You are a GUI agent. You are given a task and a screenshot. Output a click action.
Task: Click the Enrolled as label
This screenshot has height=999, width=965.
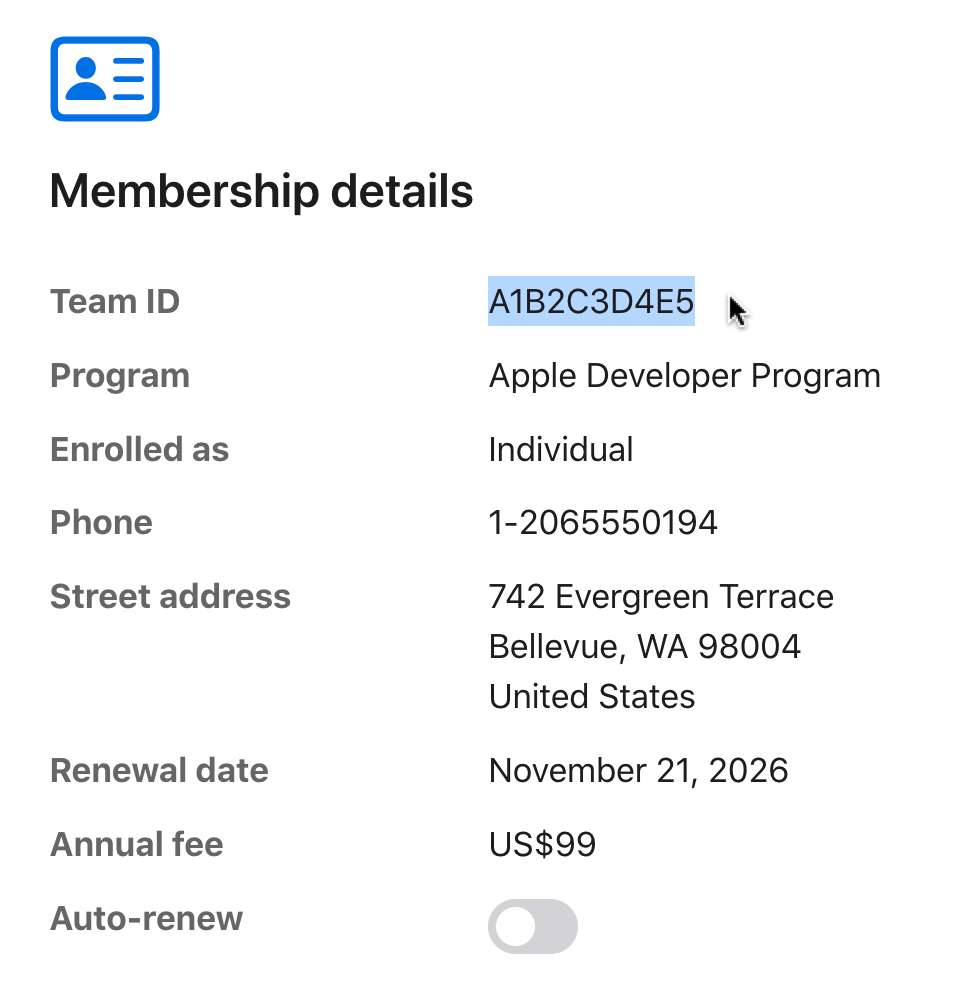pyautogui.click(x=139, y=450)
